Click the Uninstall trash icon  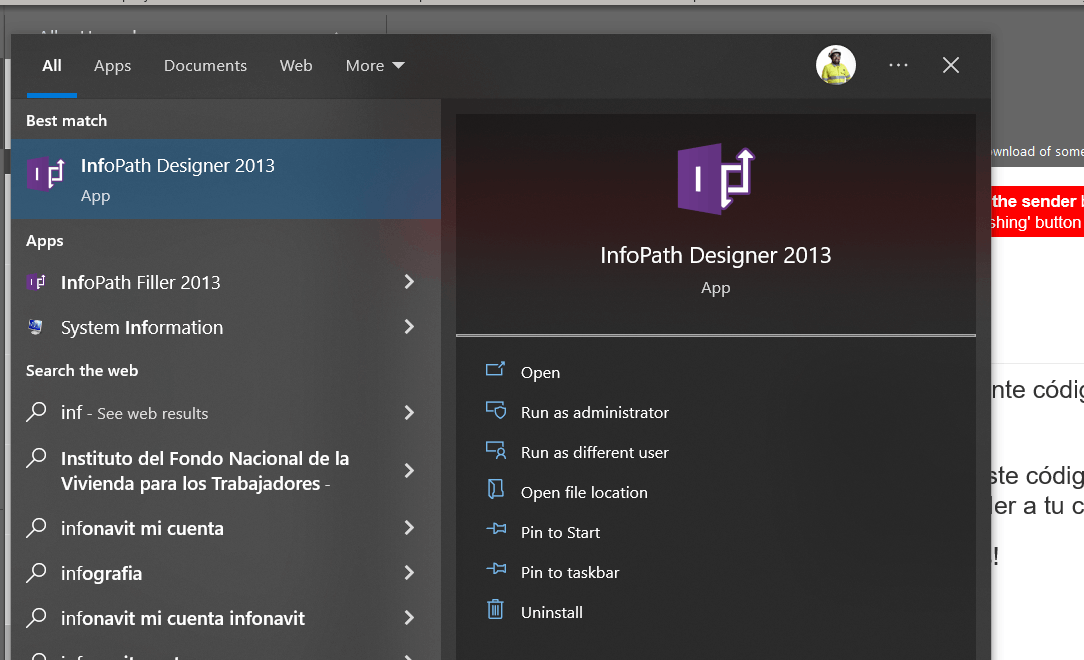coord(495,609)
